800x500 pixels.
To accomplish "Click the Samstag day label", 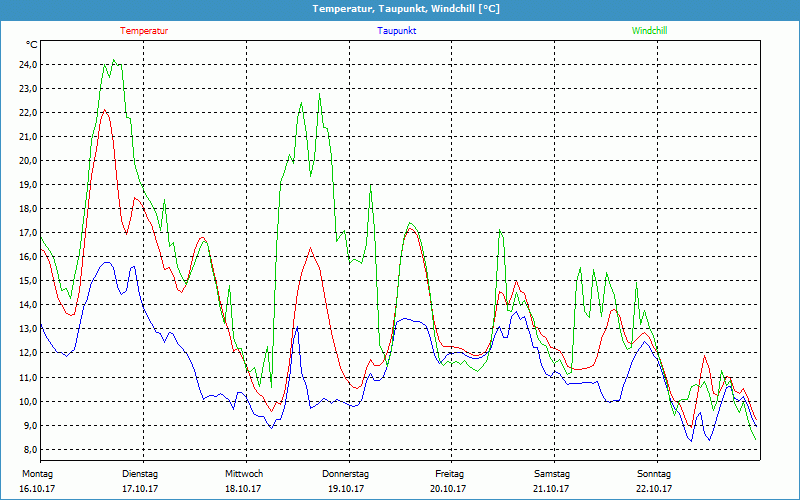I will (552, 474).
